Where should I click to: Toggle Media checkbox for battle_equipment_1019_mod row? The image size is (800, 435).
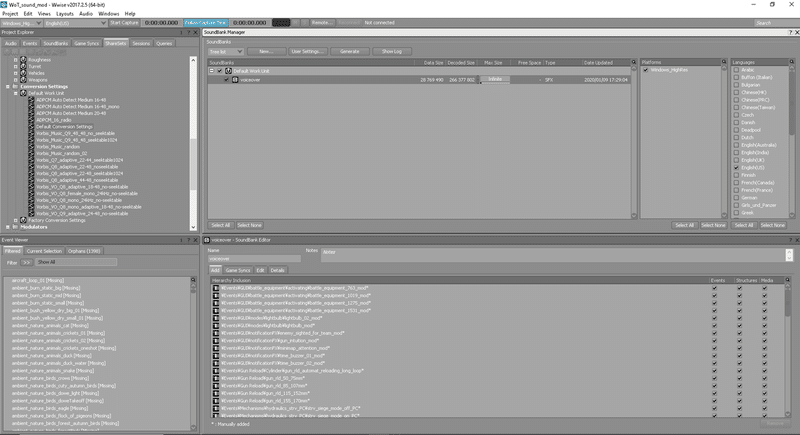765,295
